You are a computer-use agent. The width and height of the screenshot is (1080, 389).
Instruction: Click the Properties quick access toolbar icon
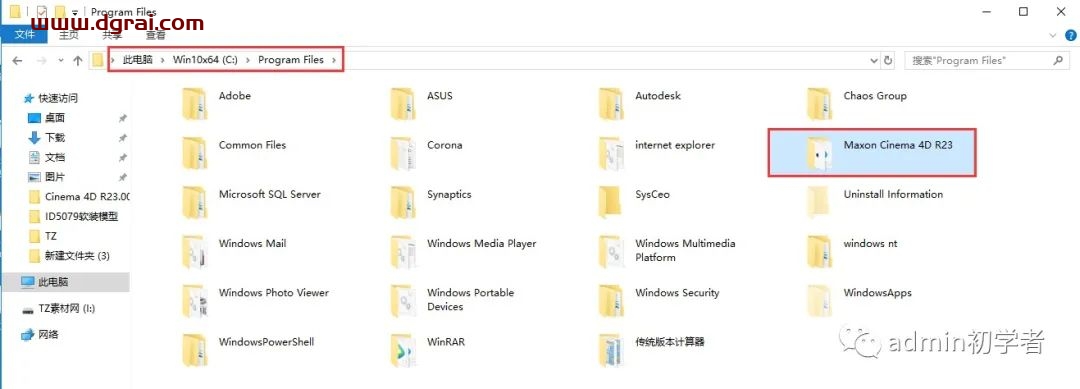pyautogui.click(x=42, y=12)
